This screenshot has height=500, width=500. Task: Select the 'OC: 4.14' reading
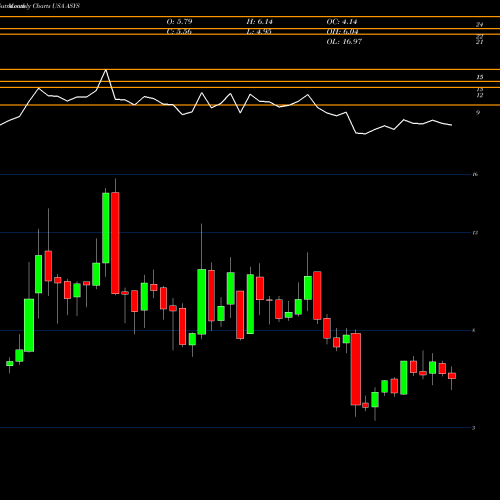tap(342, 22)
